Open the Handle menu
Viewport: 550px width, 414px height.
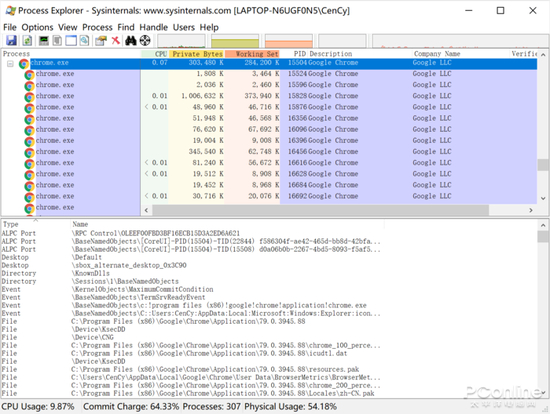(154, 27)
